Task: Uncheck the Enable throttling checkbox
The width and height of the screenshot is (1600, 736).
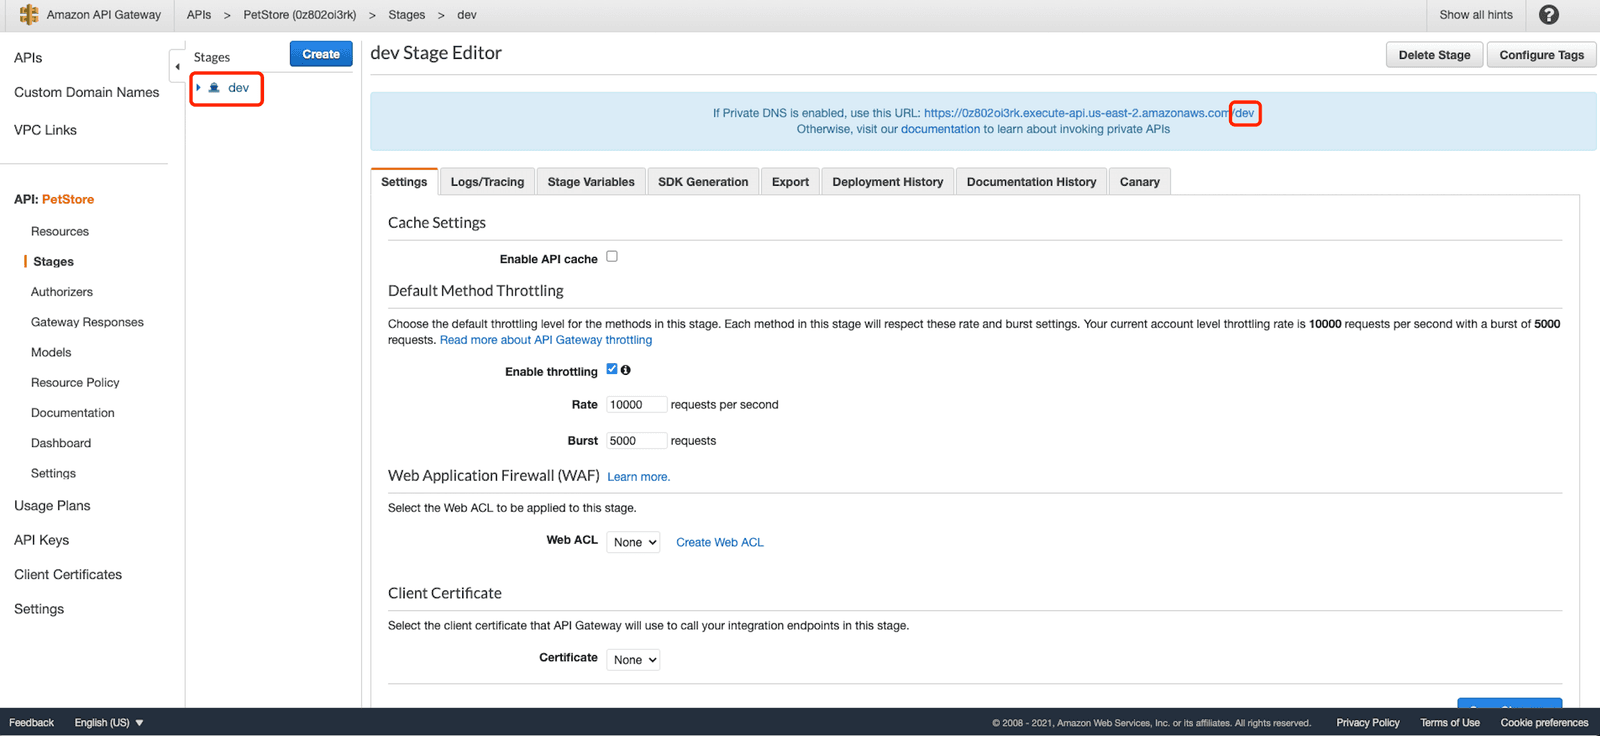Action: 612,369
